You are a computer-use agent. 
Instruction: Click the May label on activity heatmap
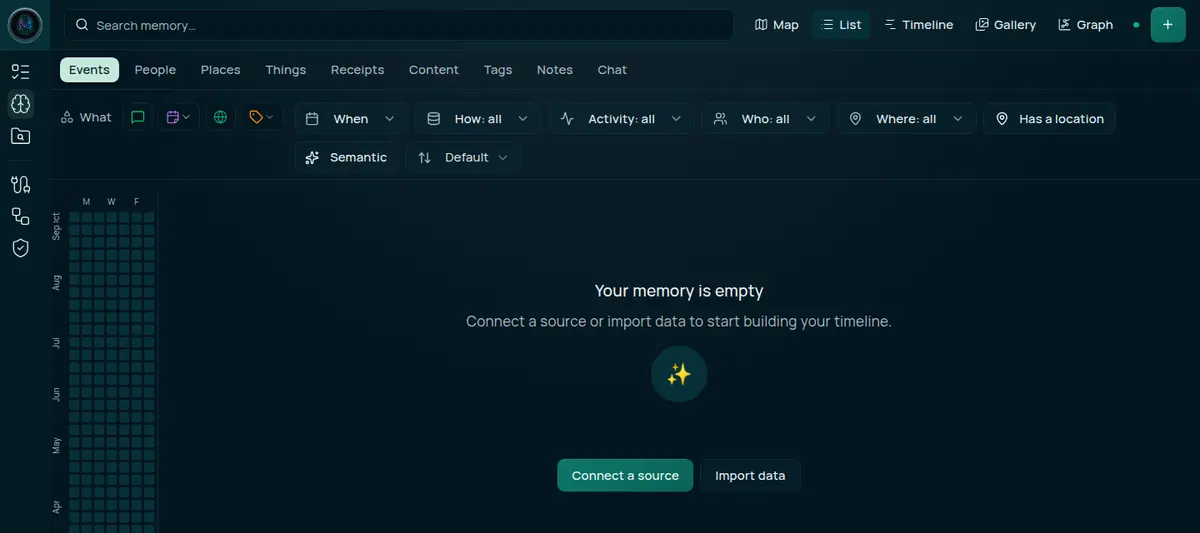click(x=57, y=446)
